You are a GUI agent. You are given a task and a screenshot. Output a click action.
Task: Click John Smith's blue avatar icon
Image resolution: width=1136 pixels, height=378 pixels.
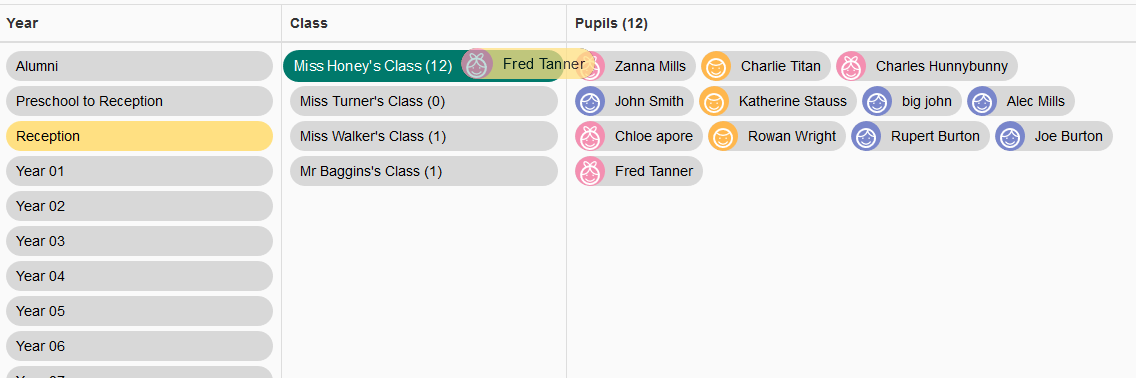pos(590,101)
